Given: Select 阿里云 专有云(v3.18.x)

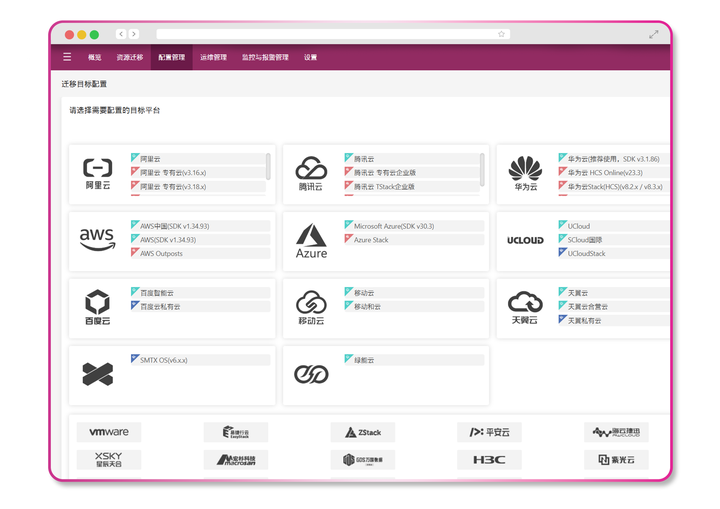Looking at the screenshot, I should pos(198,187).
